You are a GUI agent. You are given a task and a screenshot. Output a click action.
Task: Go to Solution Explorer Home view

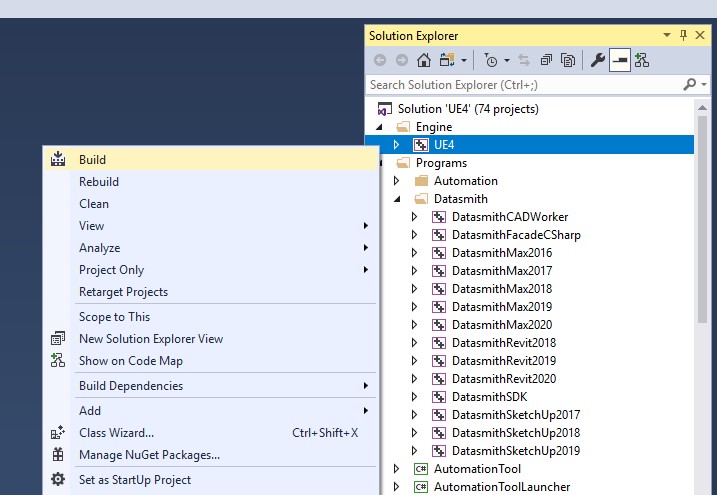(424, 60)
